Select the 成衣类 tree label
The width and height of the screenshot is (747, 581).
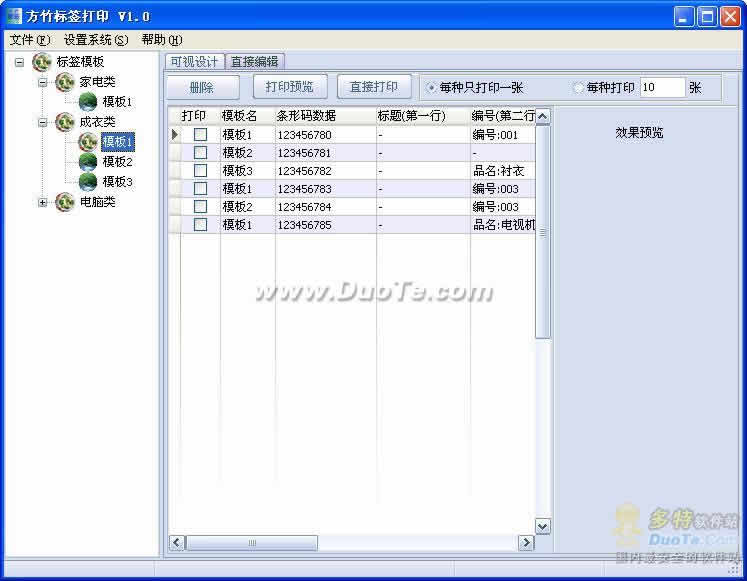[x=97, y=122]
